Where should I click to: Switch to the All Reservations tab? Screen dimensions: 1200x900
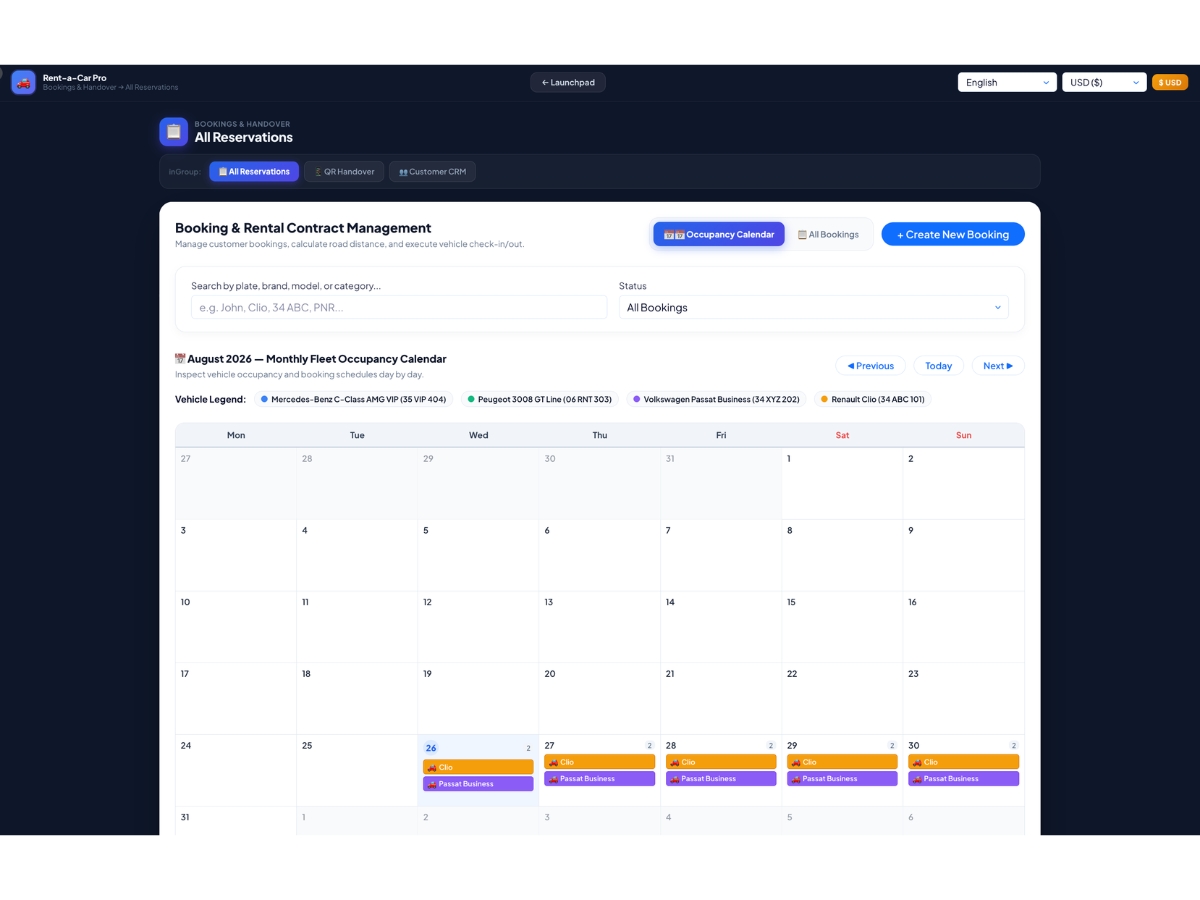click(254, 172)
